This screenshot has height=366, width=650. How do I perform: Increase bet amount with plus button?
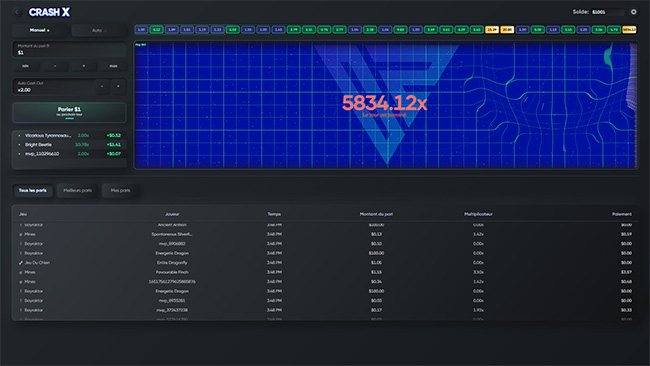click(x=84, y=66)
